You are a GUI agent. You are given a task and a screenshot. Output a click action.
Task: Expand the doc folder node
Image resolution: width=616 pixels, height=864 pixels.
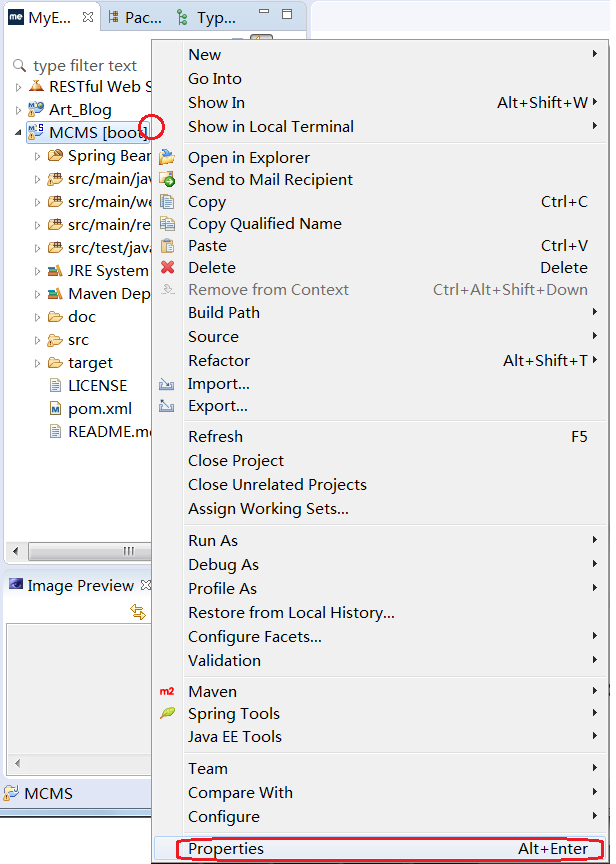tap(37, 317)
